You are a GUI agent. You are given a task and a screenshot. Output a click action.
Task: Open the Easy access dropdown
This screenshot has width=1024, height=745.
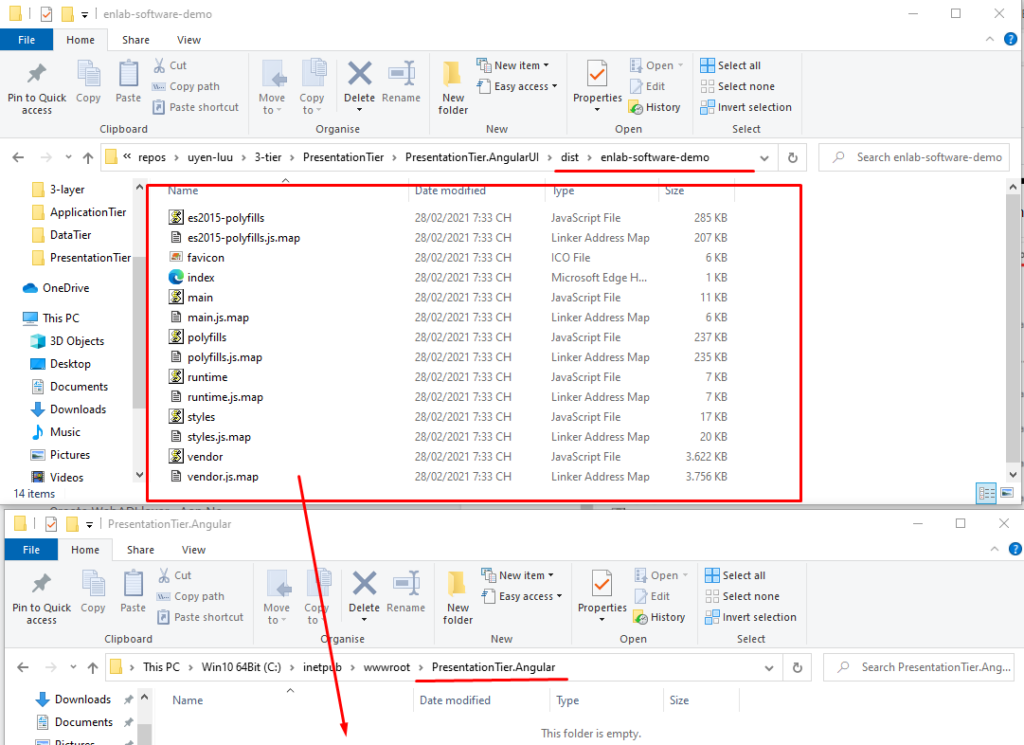tap(517, 86)
